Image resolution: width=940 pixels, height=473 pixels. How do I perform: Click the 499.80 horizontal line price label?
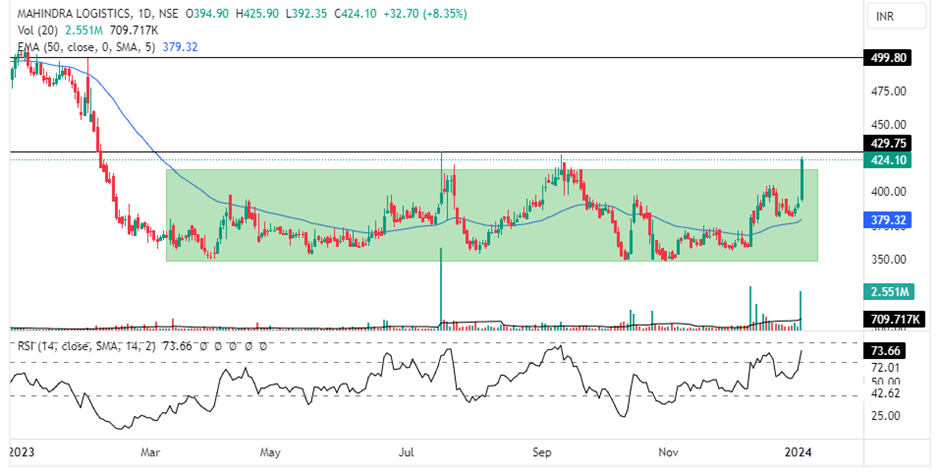[x=889, y=58]
